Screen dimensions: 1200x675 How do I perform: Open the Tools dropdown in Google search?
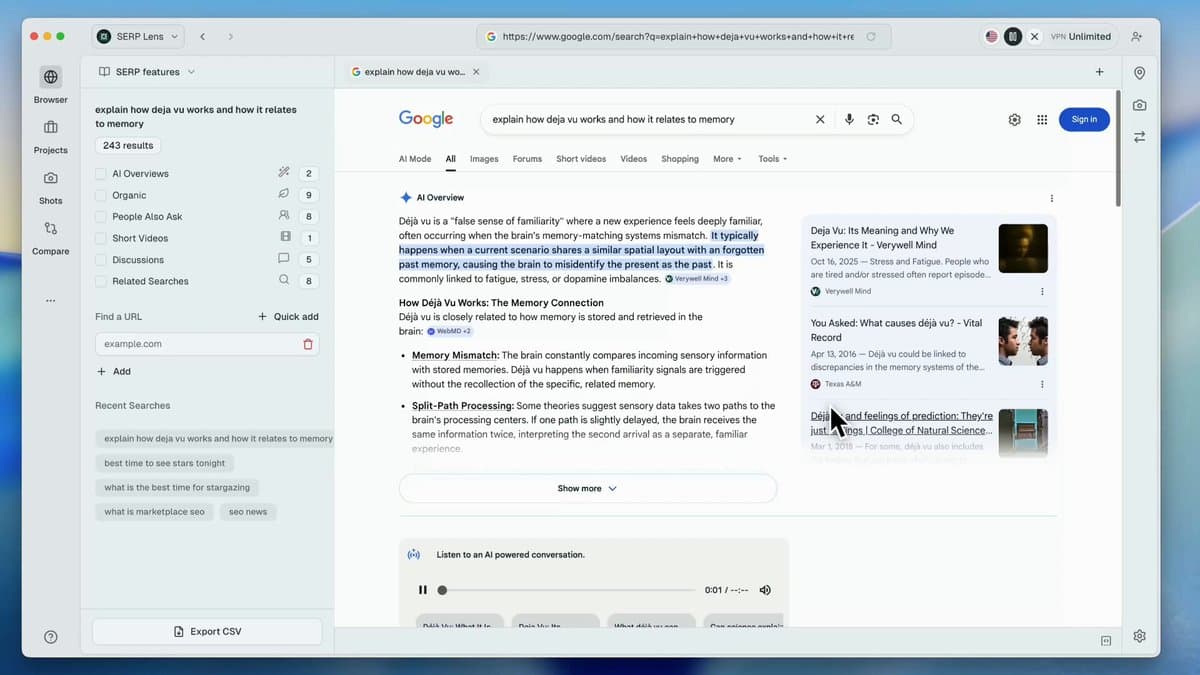click(x=769, y=158)
